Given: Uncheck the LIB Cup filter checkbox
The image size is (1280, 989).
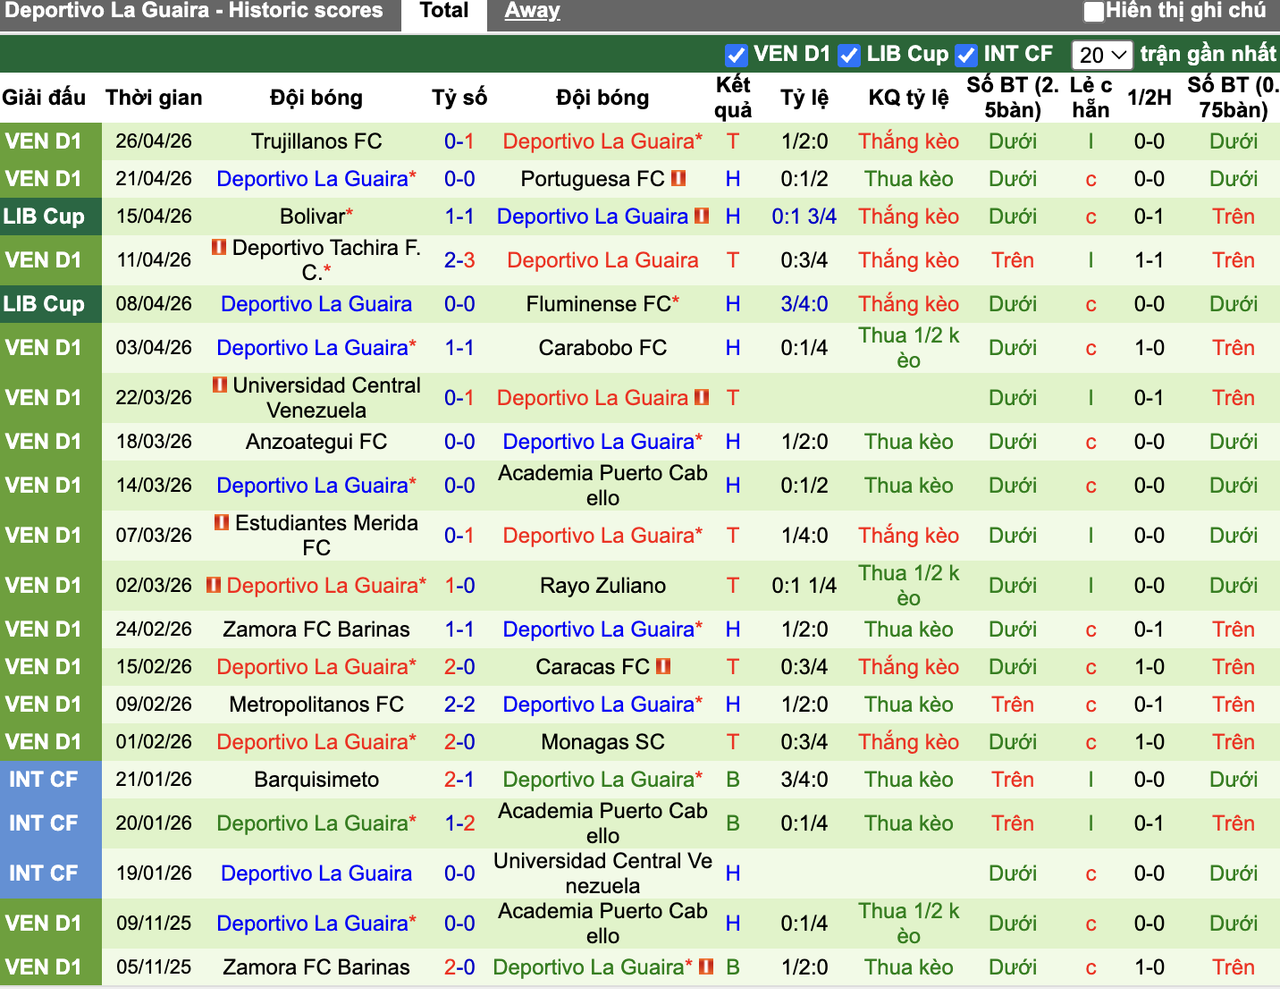Looking at the screenshot, I should click(849, 55).
